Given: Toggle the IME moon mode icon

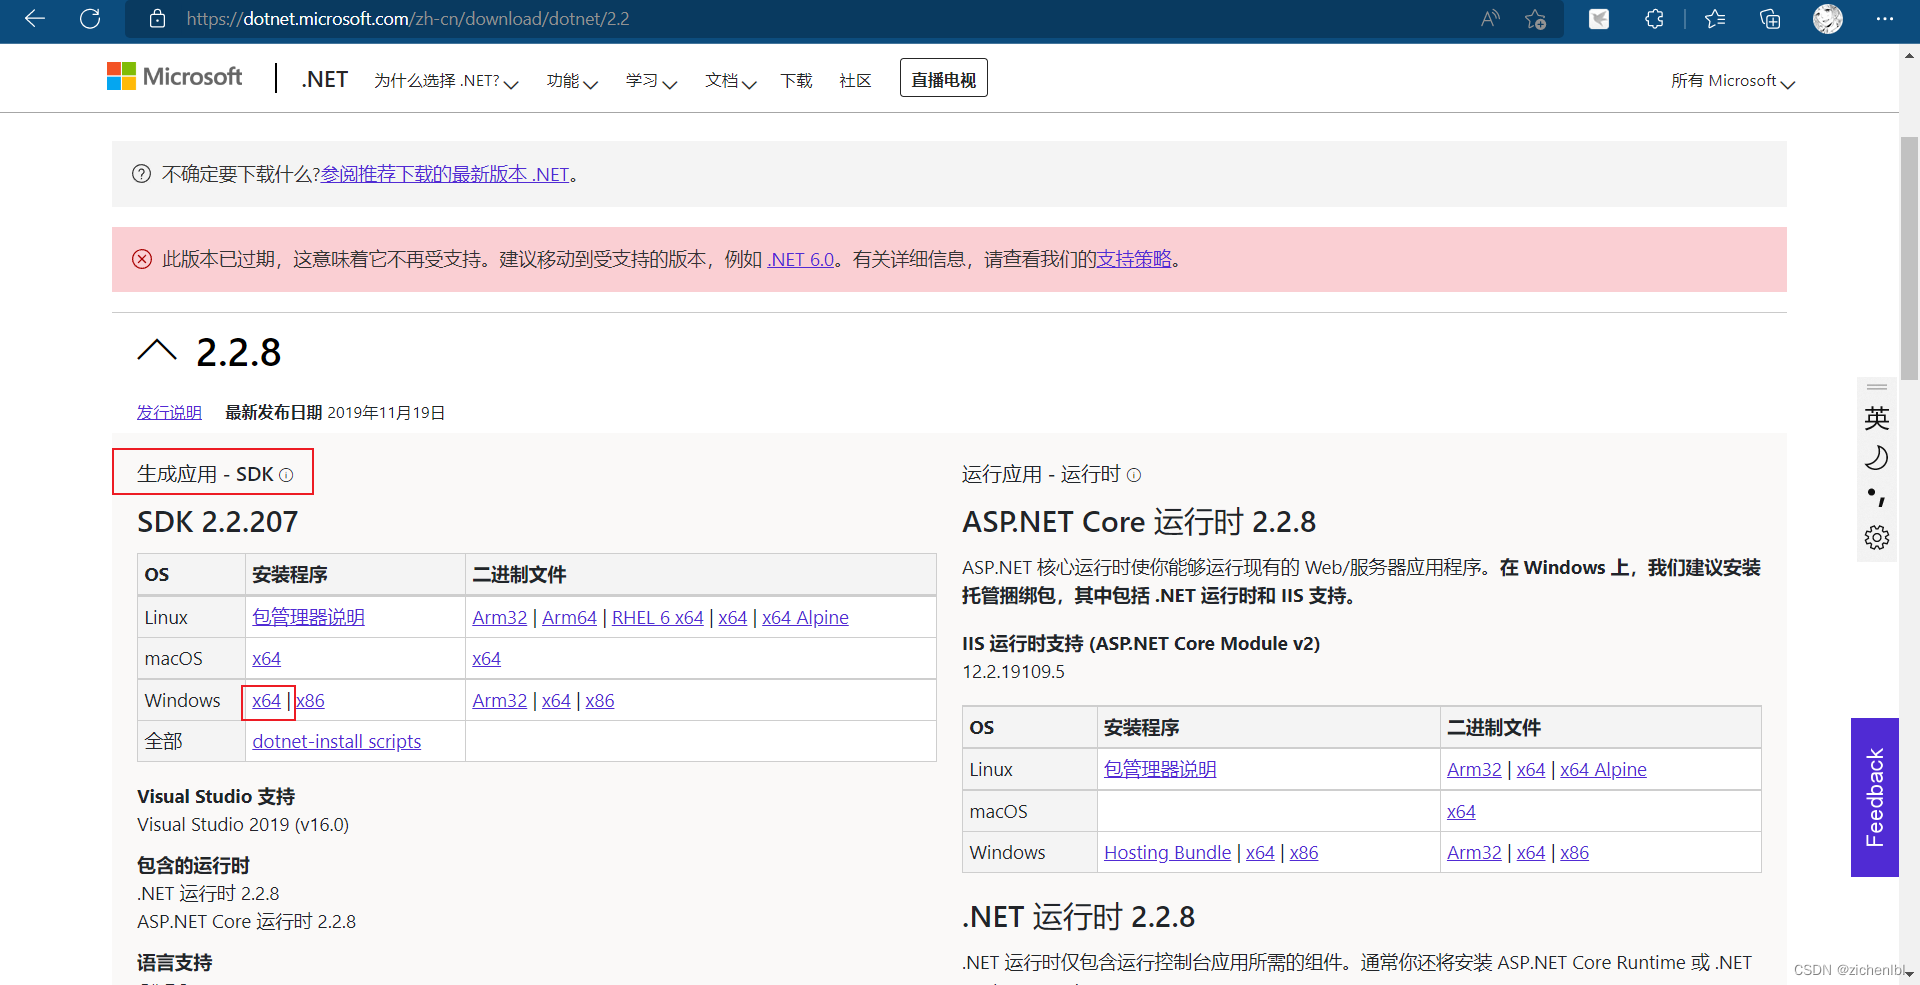Looking at the screenshot, I should [x=1877, y=458].
